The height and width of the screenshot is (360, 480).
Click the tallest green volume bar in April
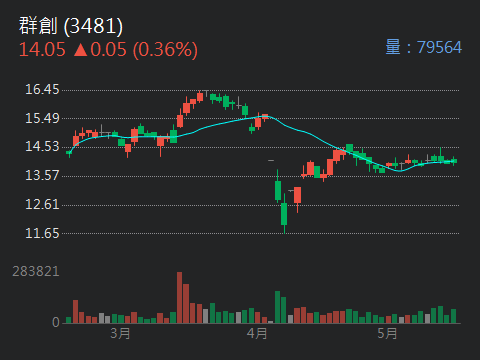[x=277, y=307]
